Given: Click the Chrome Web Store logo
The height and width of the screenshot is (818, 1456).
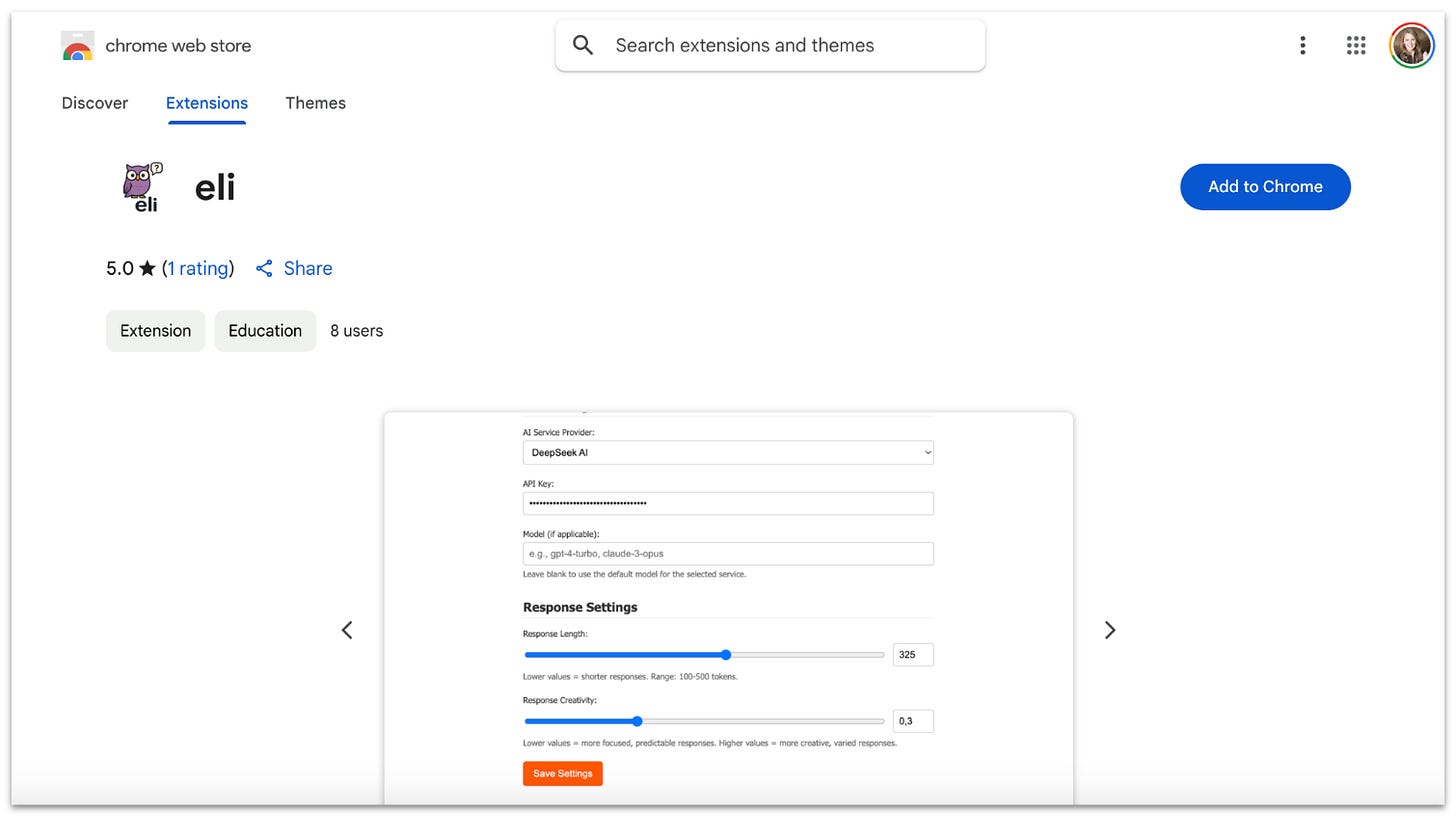Looking at the screenshot, I should [x=77, y=46].
